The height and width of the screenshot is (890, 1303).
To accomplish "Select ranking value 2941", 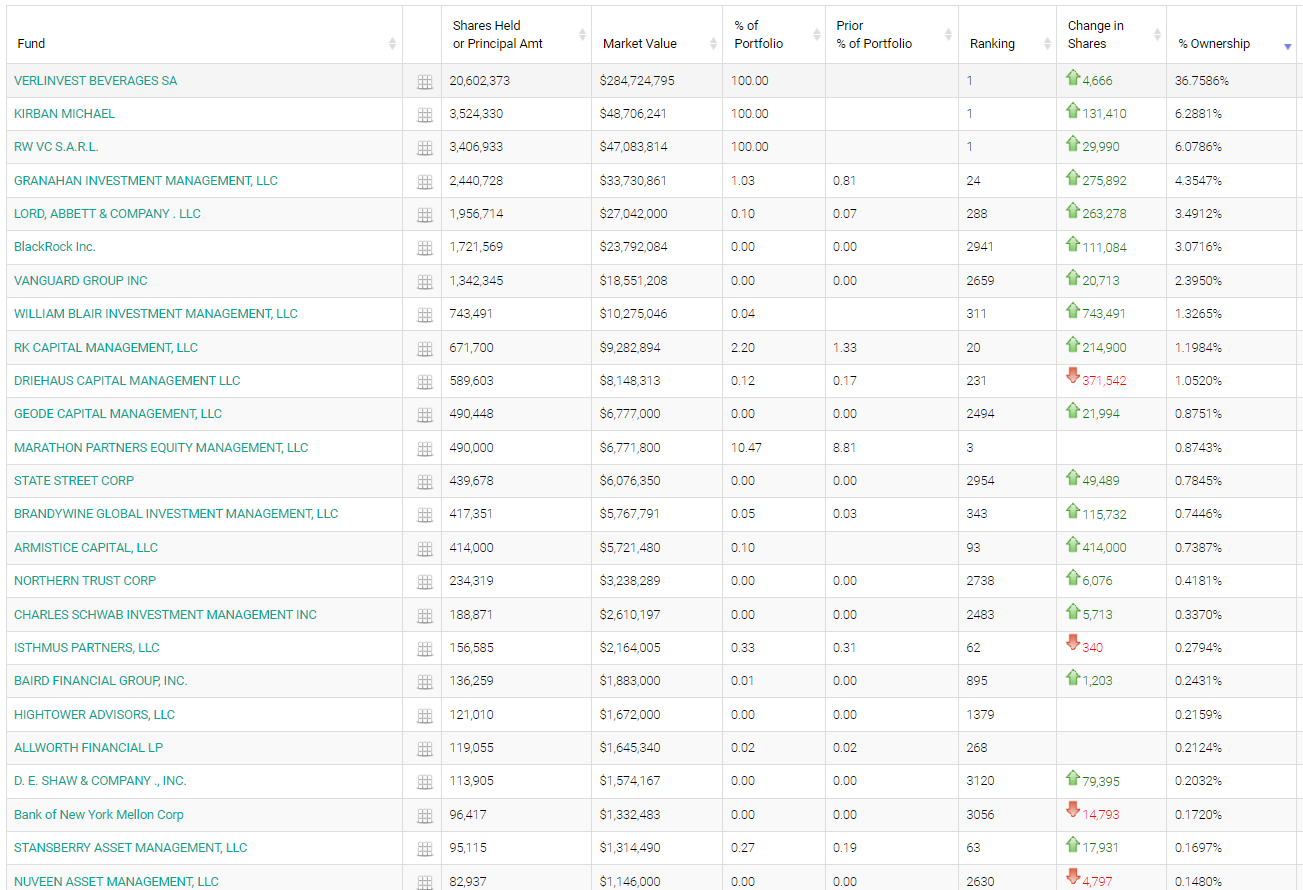I will 980,246.
